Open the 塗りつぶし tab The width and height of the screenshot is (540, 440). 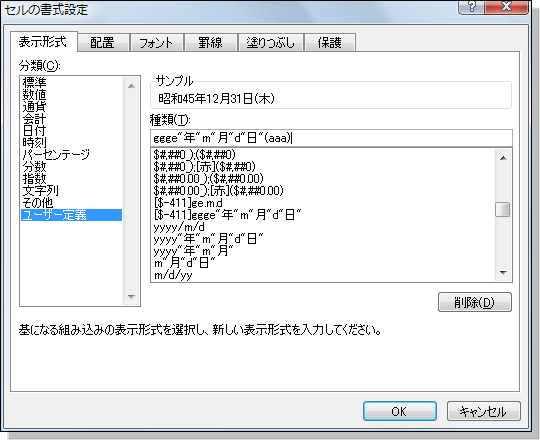[x=271, y=43]
